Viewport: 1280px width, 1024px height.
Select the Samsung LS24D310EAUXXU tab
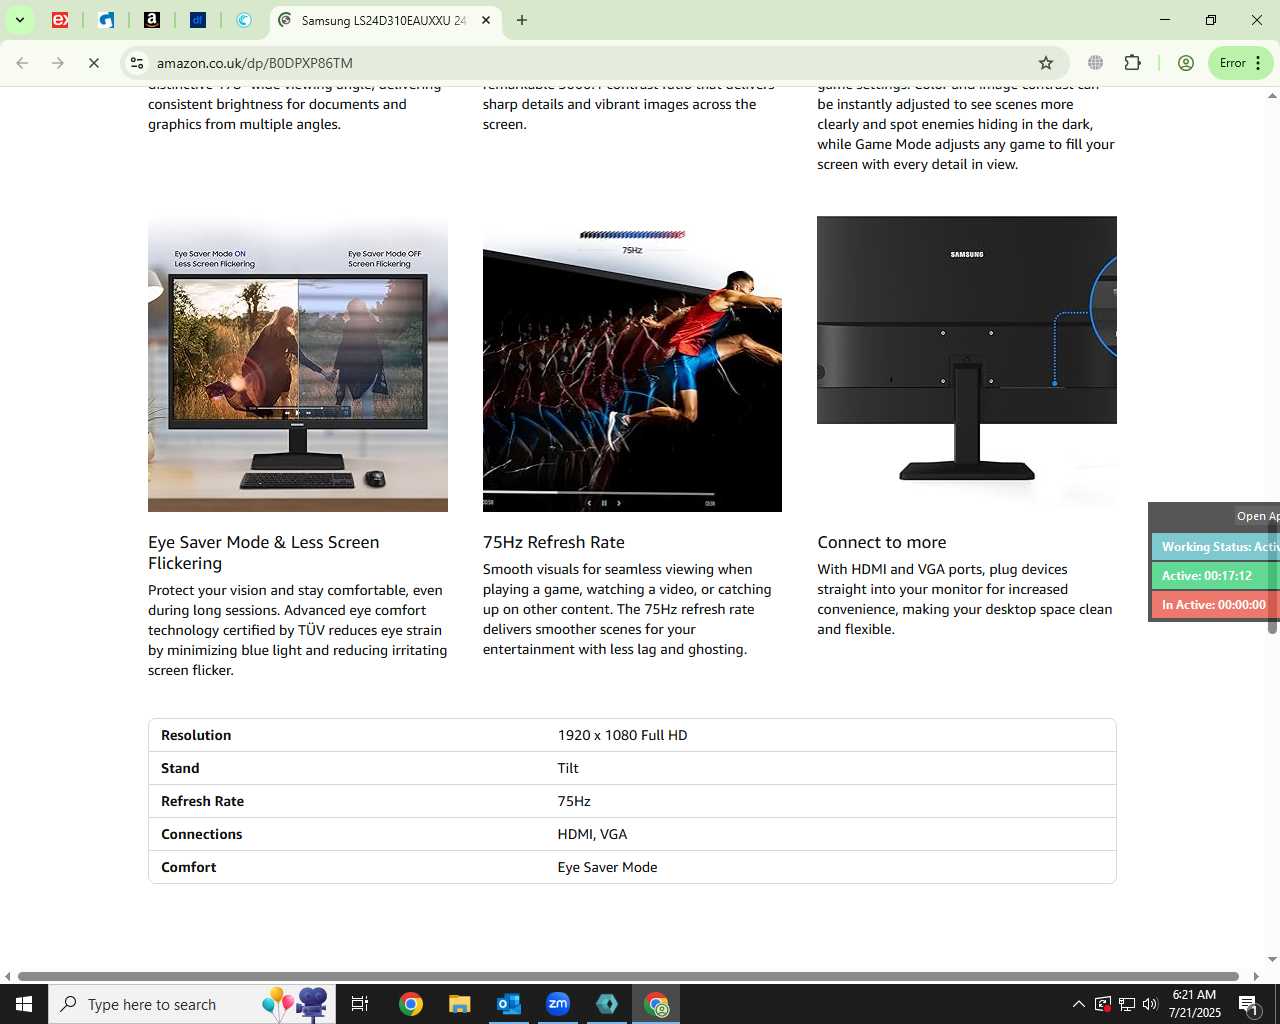[x=384, y=20]
